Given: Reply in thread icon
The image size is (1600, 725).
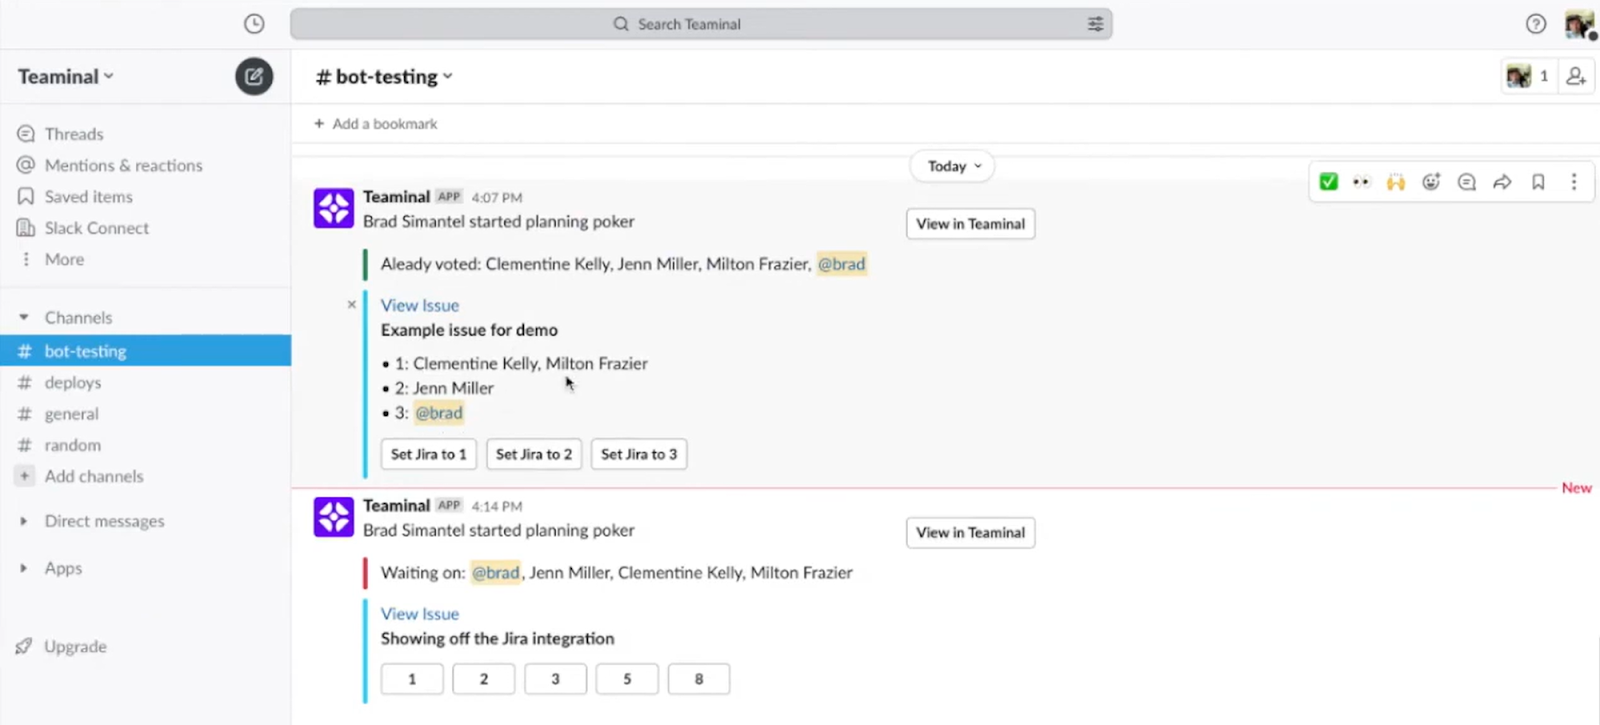Looking at the screenshot, I should 1467,182.
